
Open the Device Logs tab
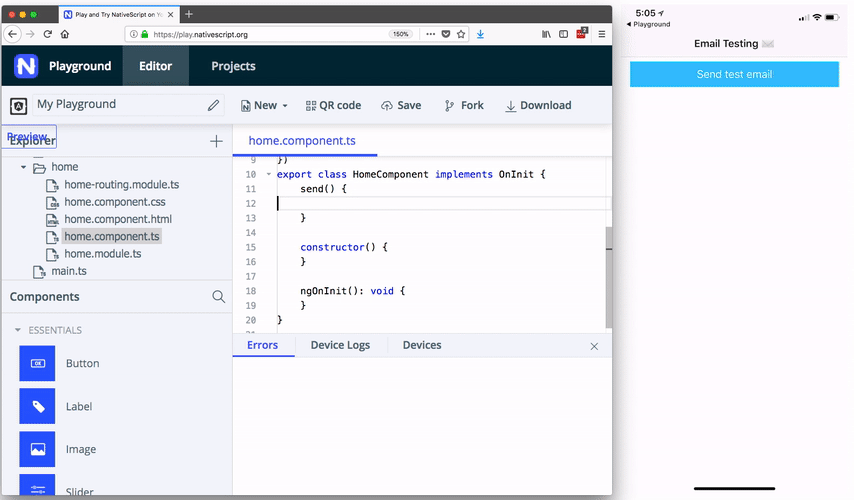coord(340,345)
